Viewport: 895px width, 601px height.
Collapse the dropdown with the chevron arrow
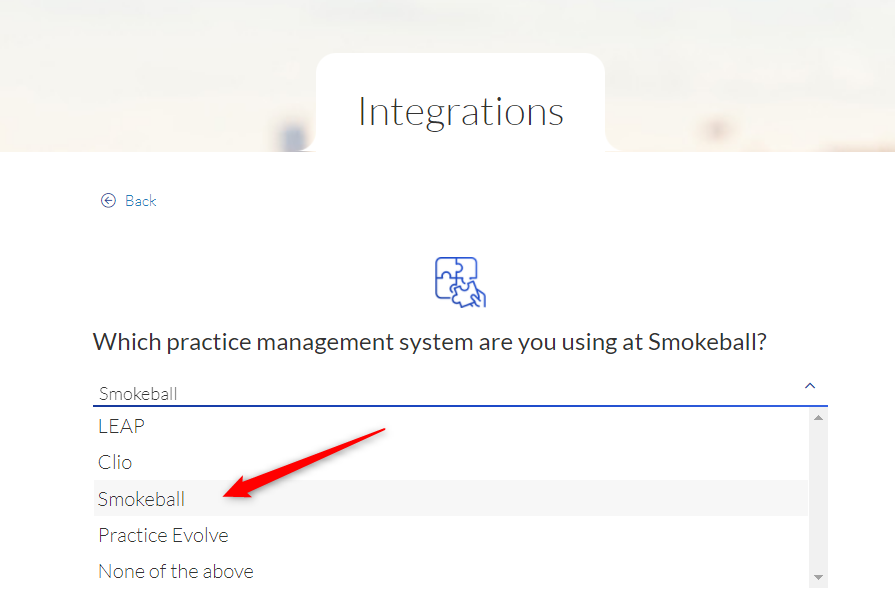point(809,386)
